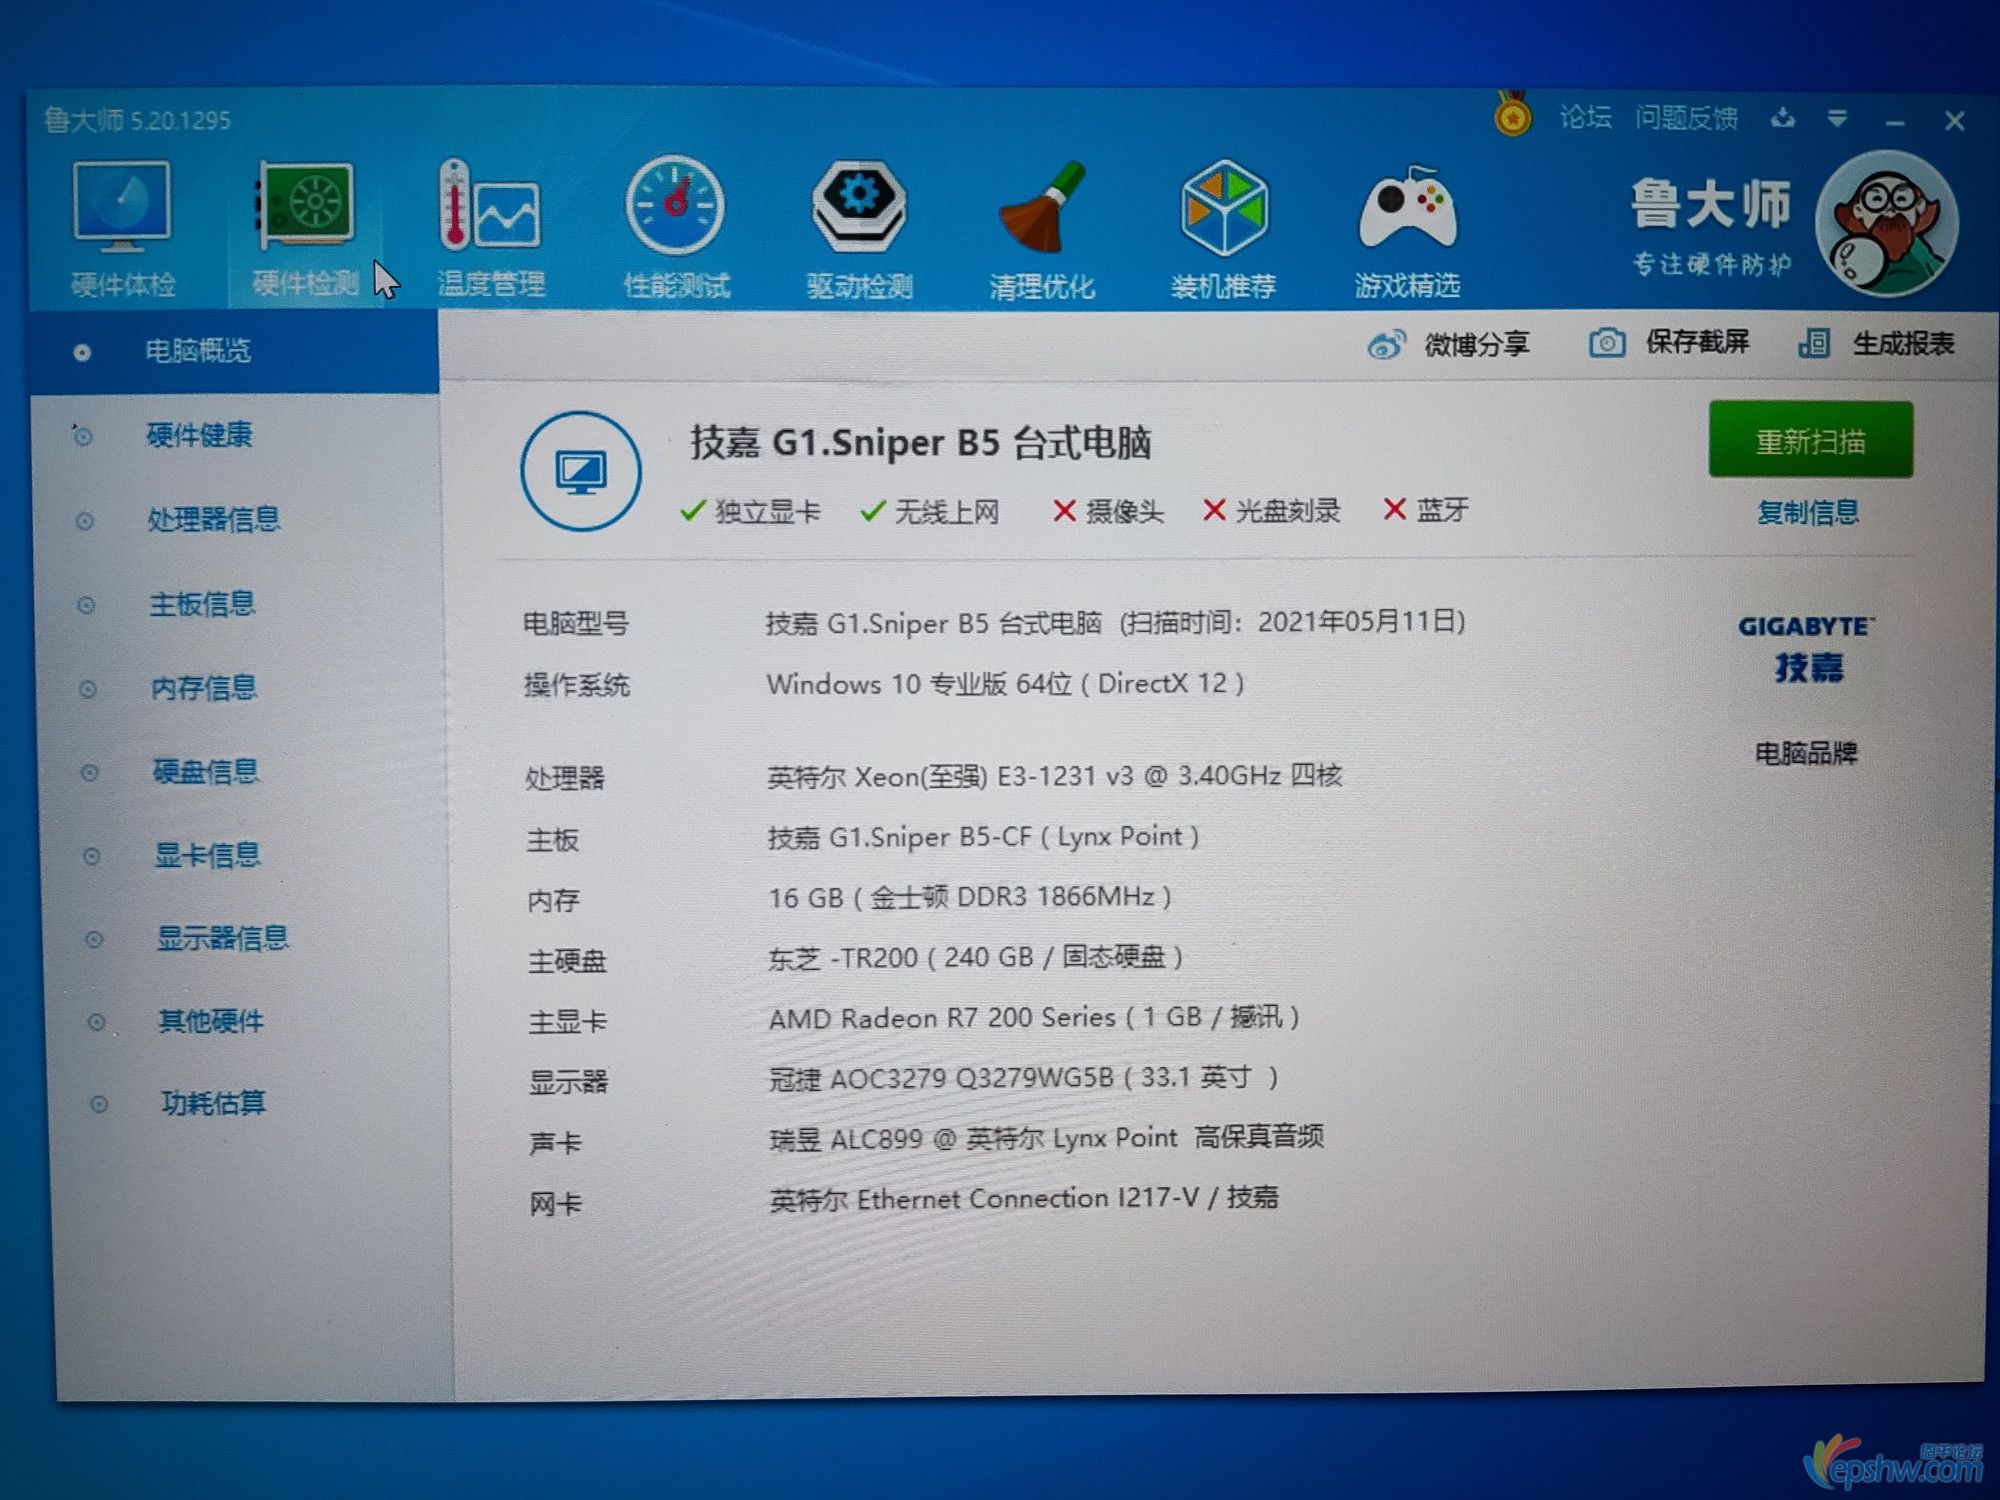This screenshot has width=2000, height=1500.
Task: Open the 游戏精选 featured games module
Action: click(x=1407, y=232)
